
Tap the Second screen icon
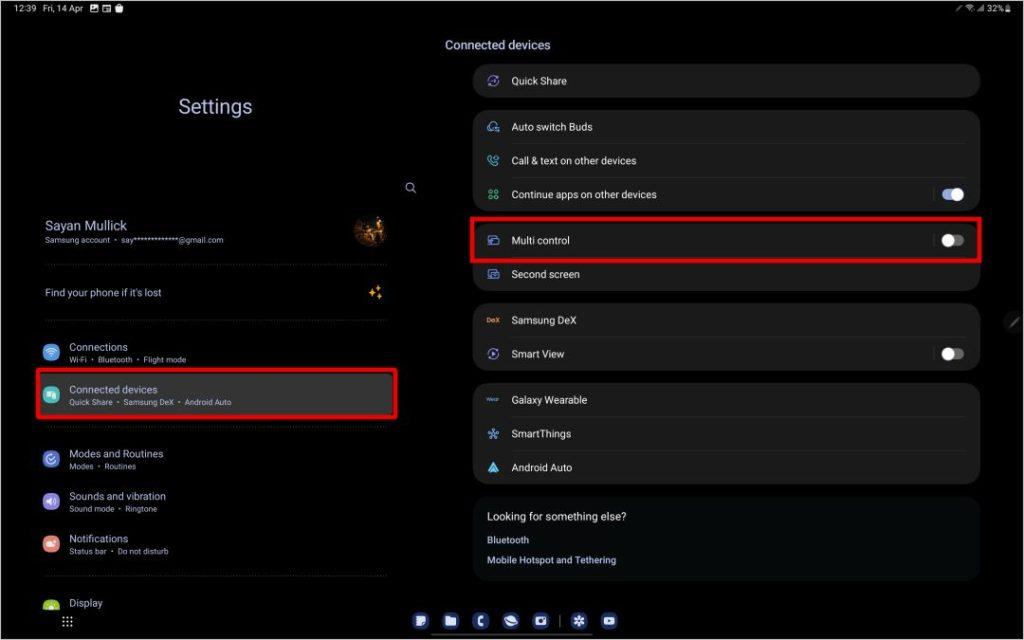(x=493, y=274)
